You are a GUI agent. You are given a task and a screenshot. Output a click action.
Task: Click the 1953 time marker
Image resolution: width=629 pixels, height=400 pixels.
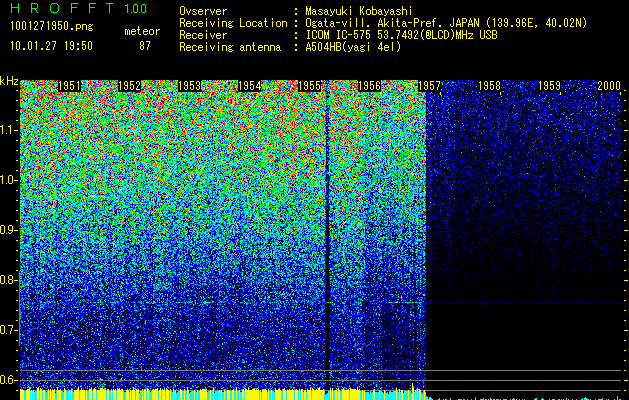pos(189,86)
